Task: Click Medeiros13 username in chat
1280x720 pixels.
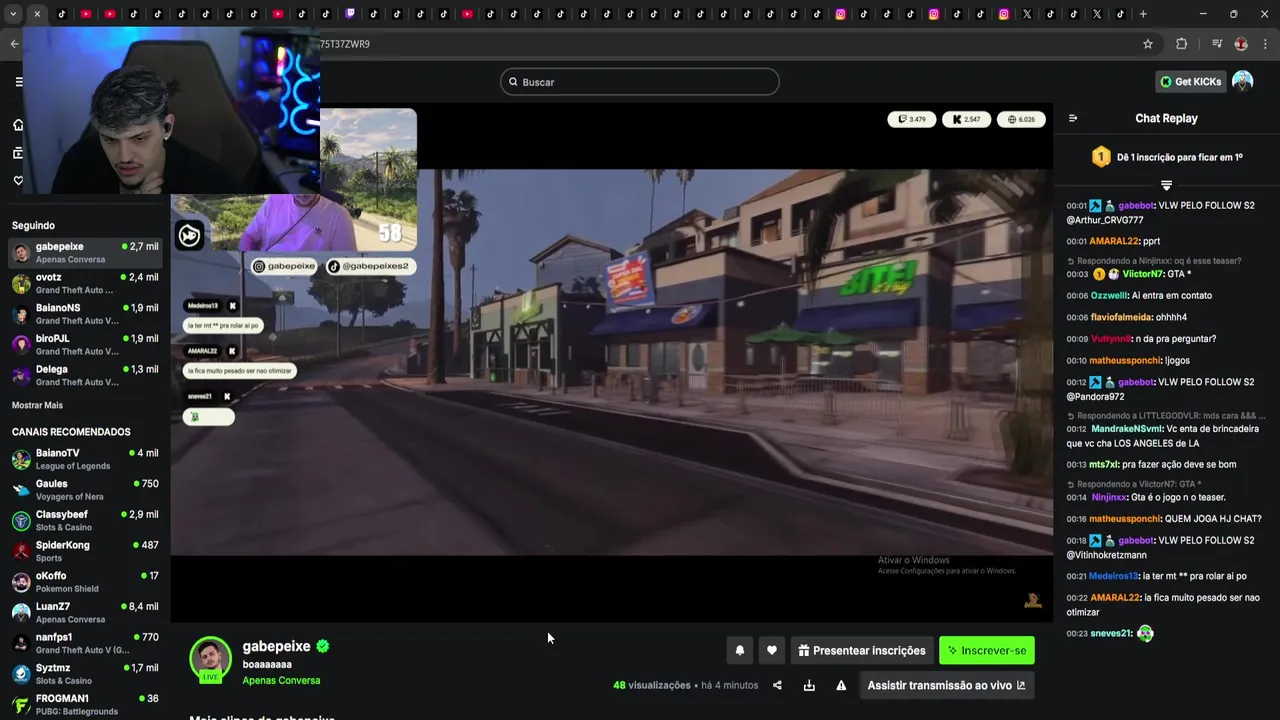Action: tap(1113, 576)
